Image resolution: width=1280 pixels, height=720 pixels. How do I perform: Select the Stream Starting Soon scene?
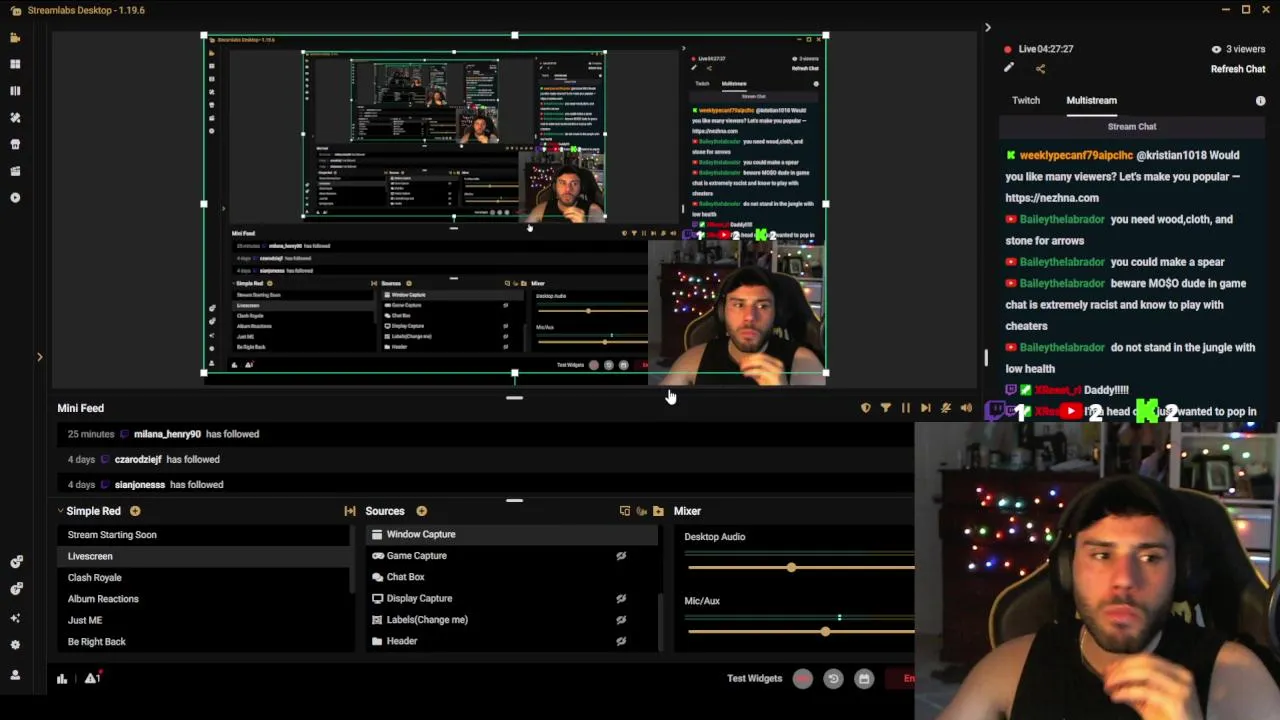point(204,535)
